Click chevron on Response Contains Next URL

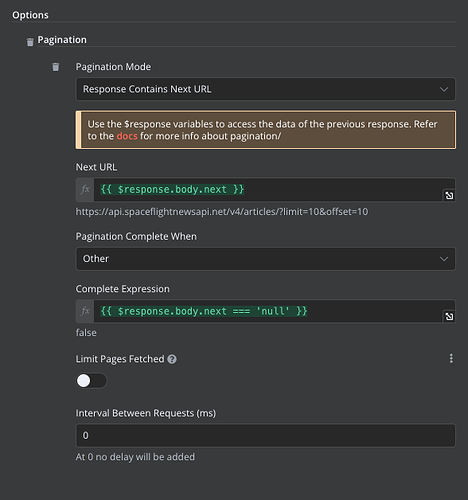(x=444, y=89)
